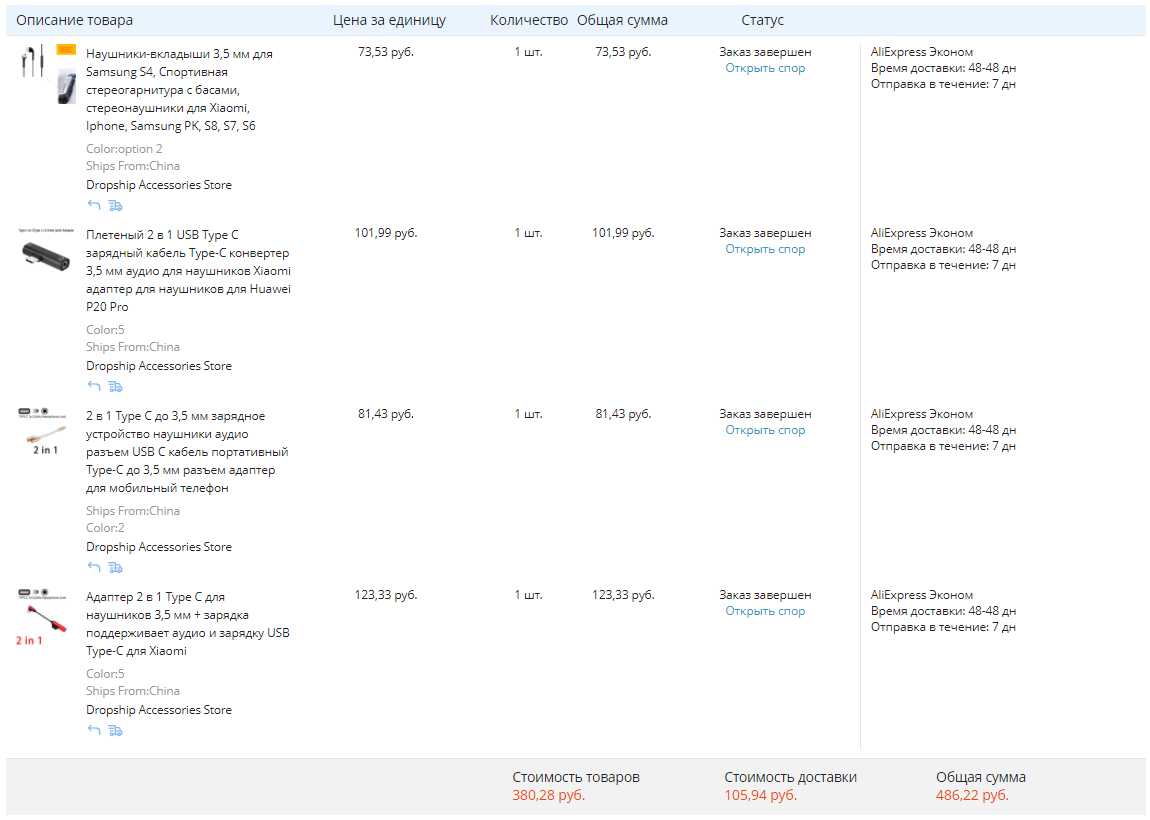
Task: Click "Открыть спор" for the 81,43 руб. item
Action: (765, 430)
